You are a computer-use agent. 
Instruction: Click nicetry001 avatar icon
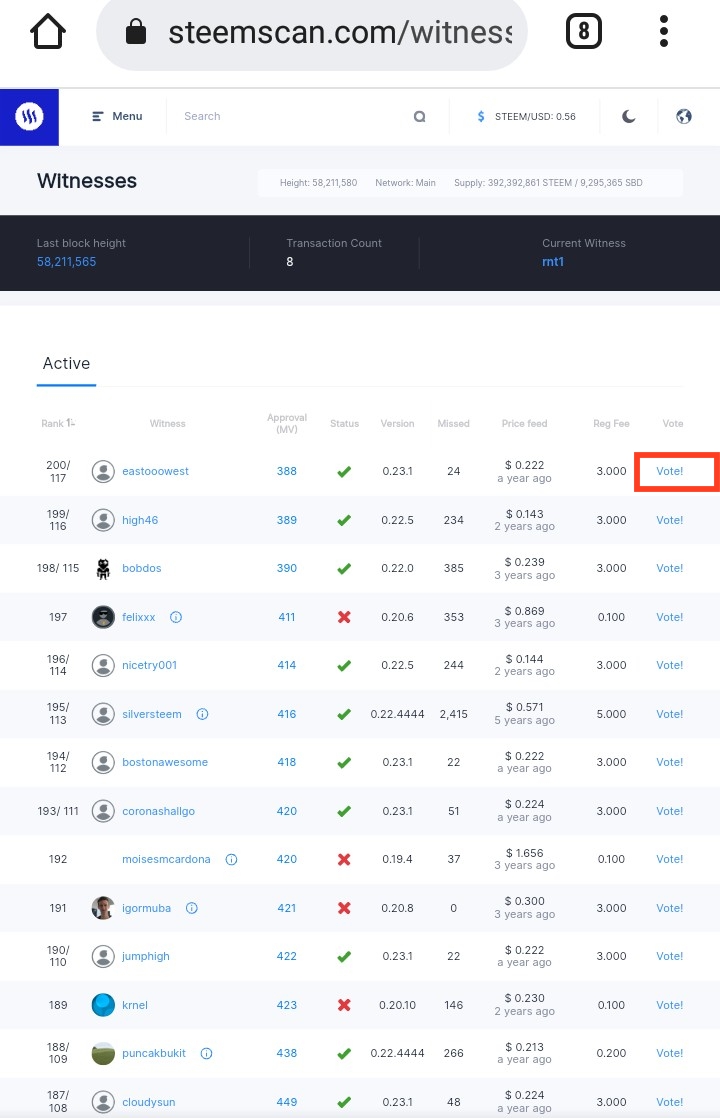103,665
